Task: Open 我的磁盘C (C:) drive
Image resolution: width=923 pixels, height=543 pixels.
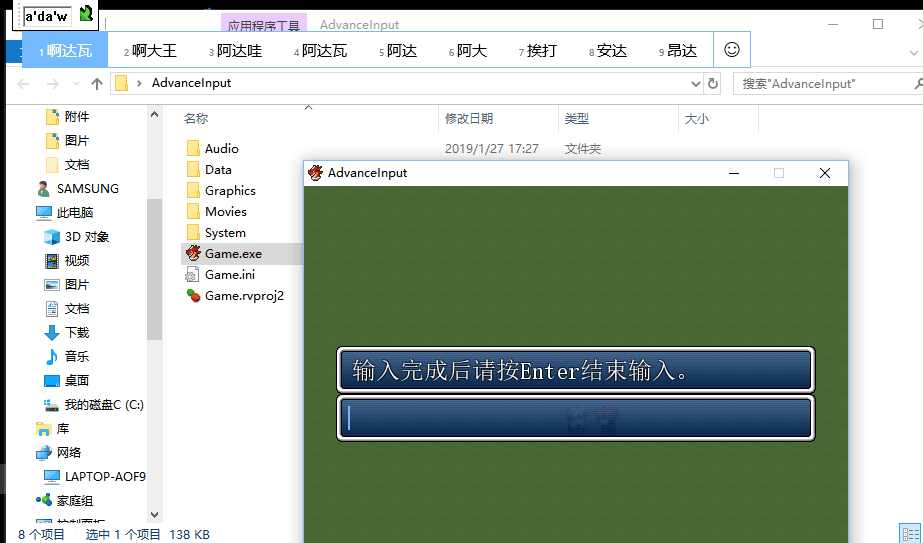Action: point(104,405)
